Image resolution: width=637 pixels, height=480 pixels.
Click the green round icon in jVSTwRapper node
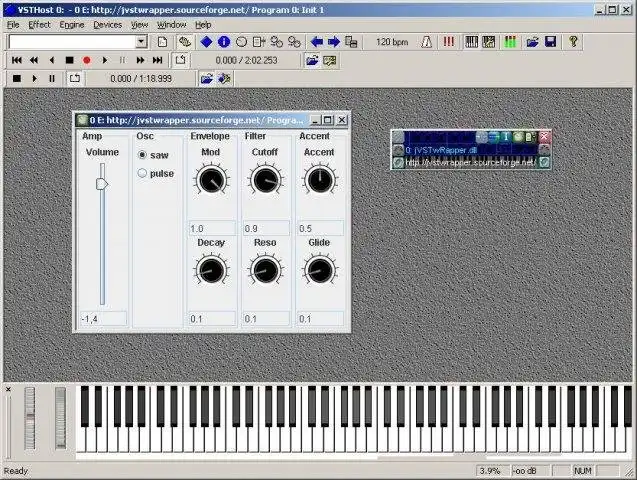click(518, 137)
